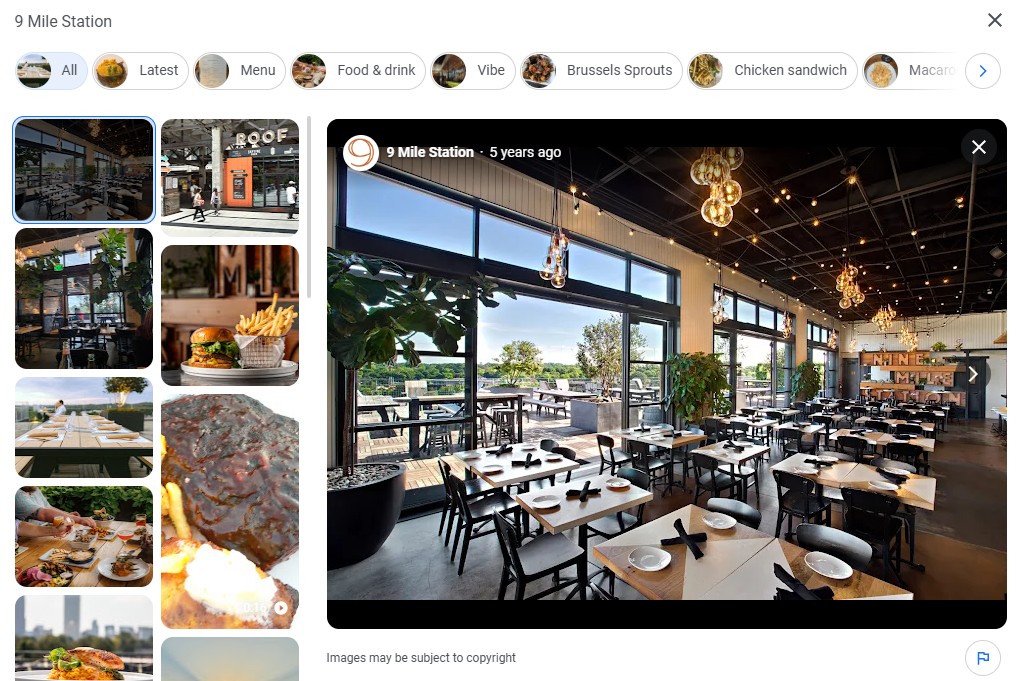Click the thumbnail list scrollbar
The height and width of the screenshot is (681, 1025).
(x=309, y=208)
